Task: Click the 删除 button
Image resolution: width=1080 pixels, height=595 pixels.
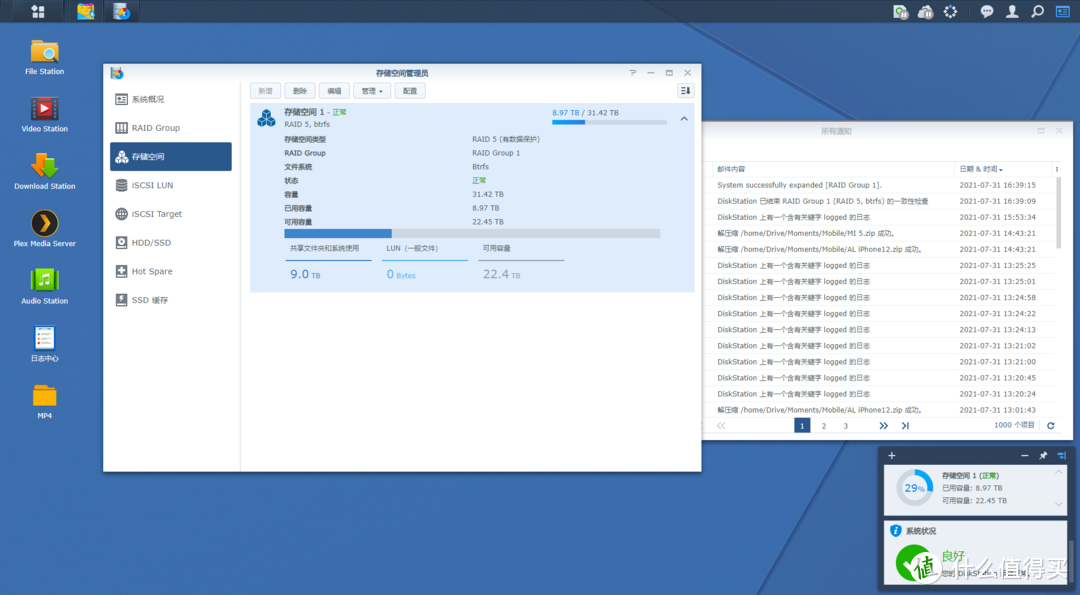Action: 300,91
